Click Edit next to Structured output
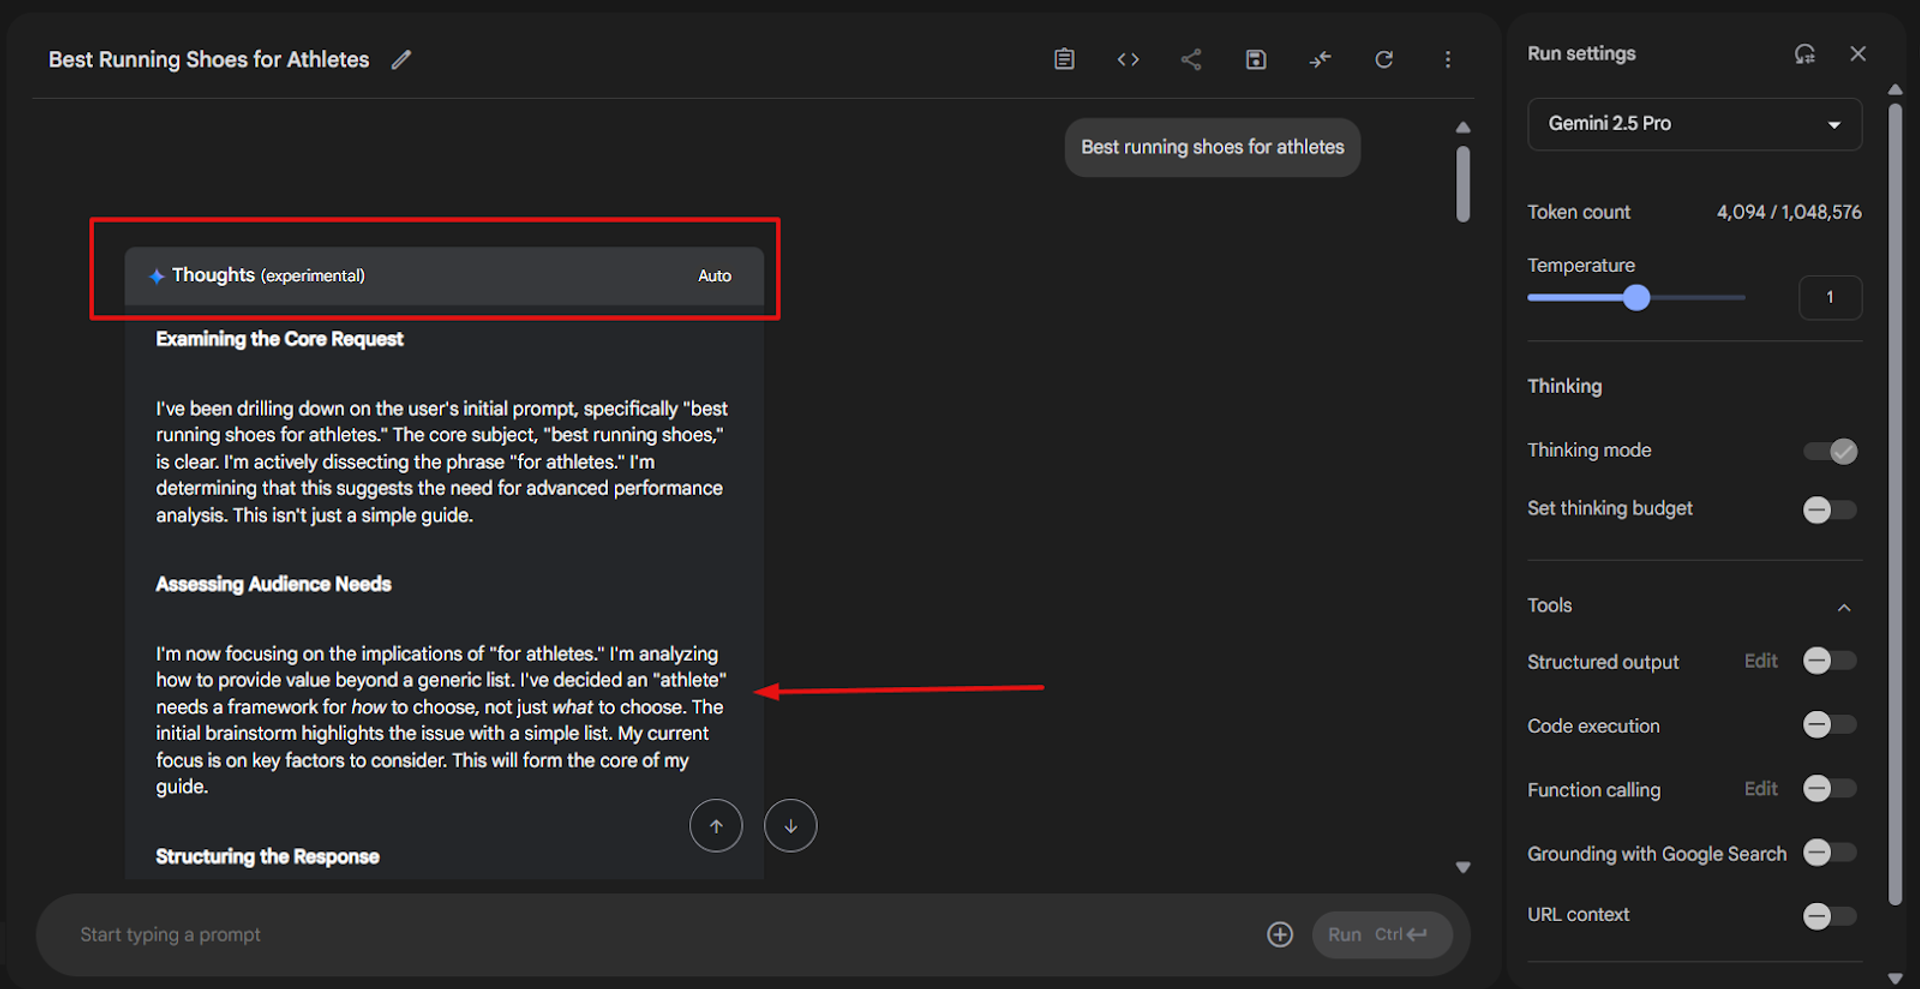 tap(1761, 661)
